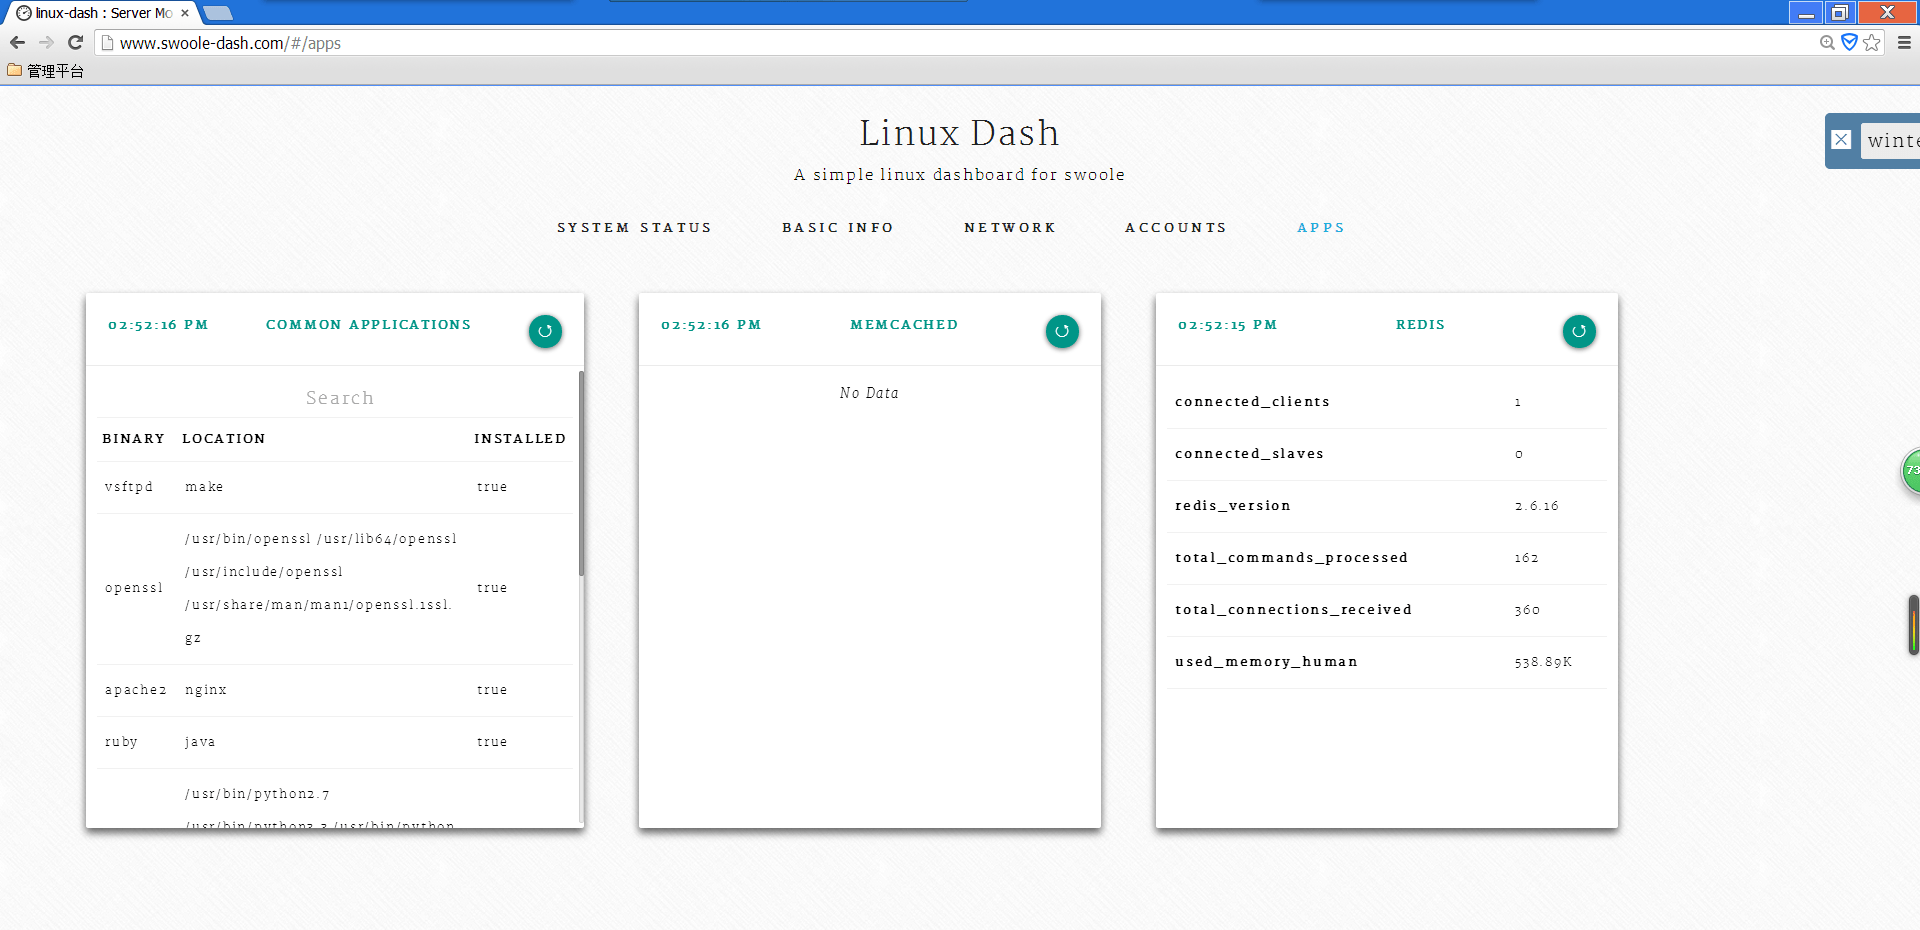Open the ACCOUNTS section
Viewport: 1920px width, 930px height.
point(1176,227)
